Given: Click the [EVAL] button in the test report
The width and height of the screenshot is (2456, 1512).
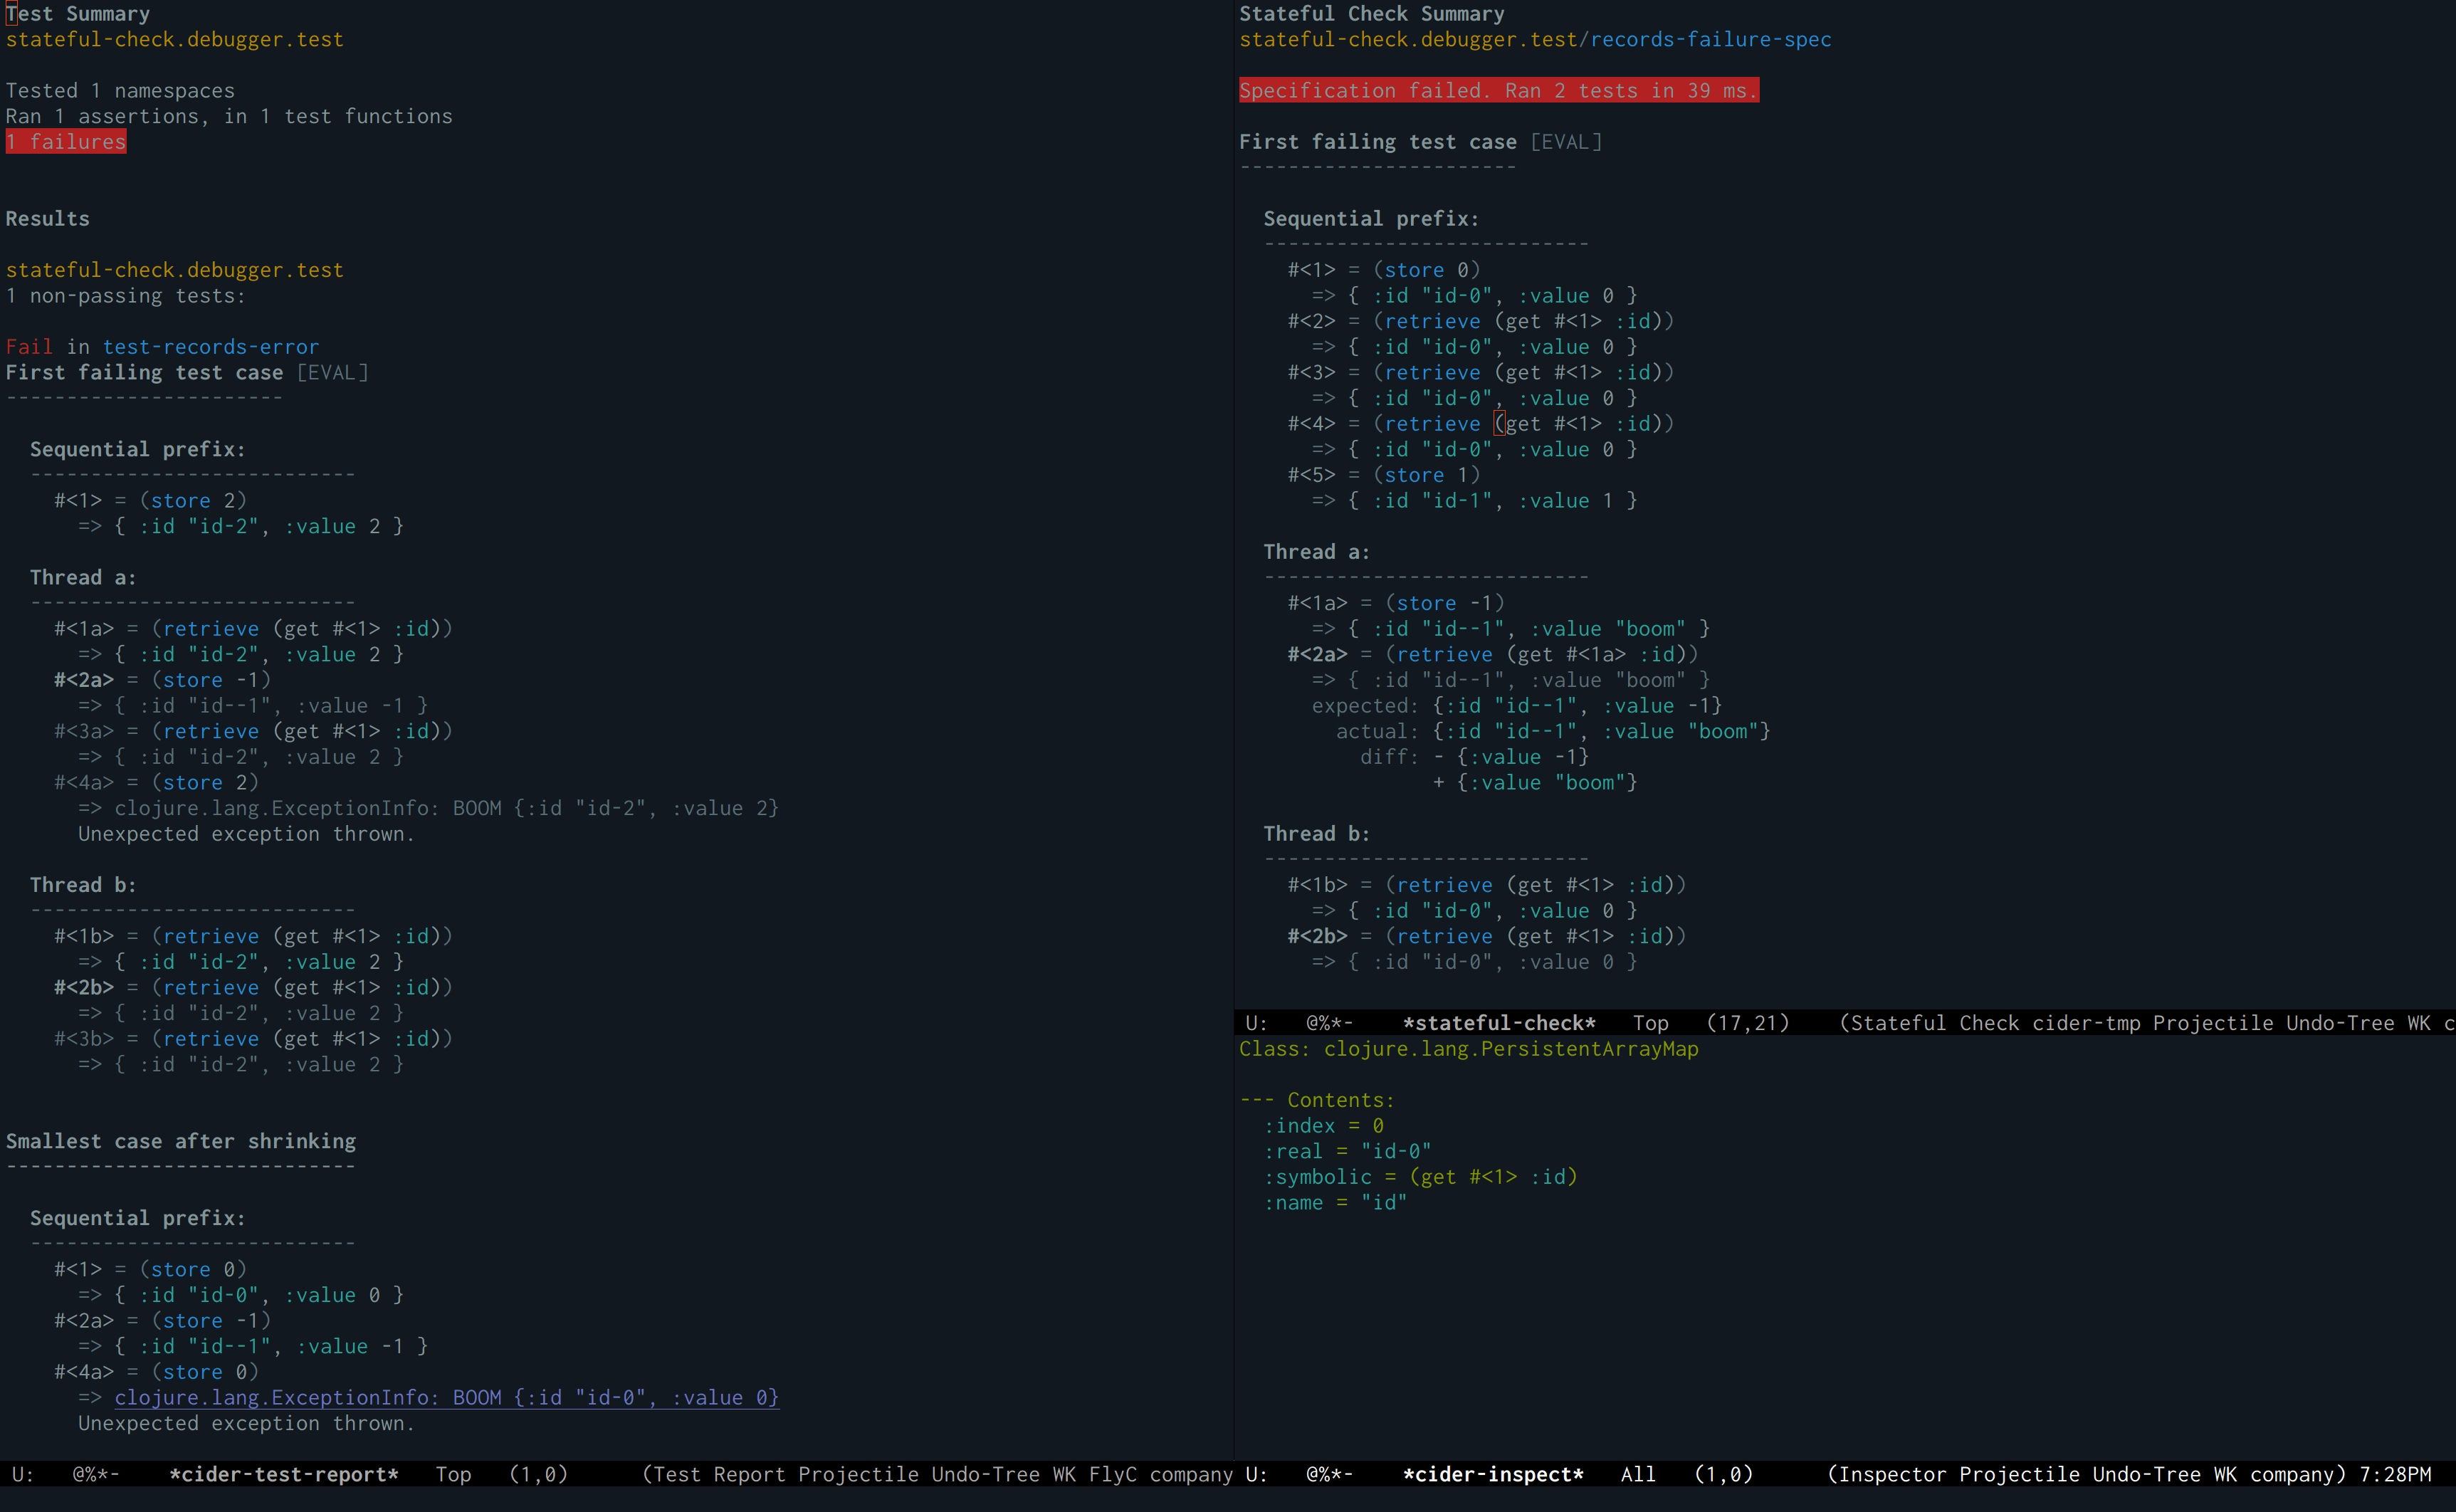Looking at the screenshot, I should [x=333, y=372].
